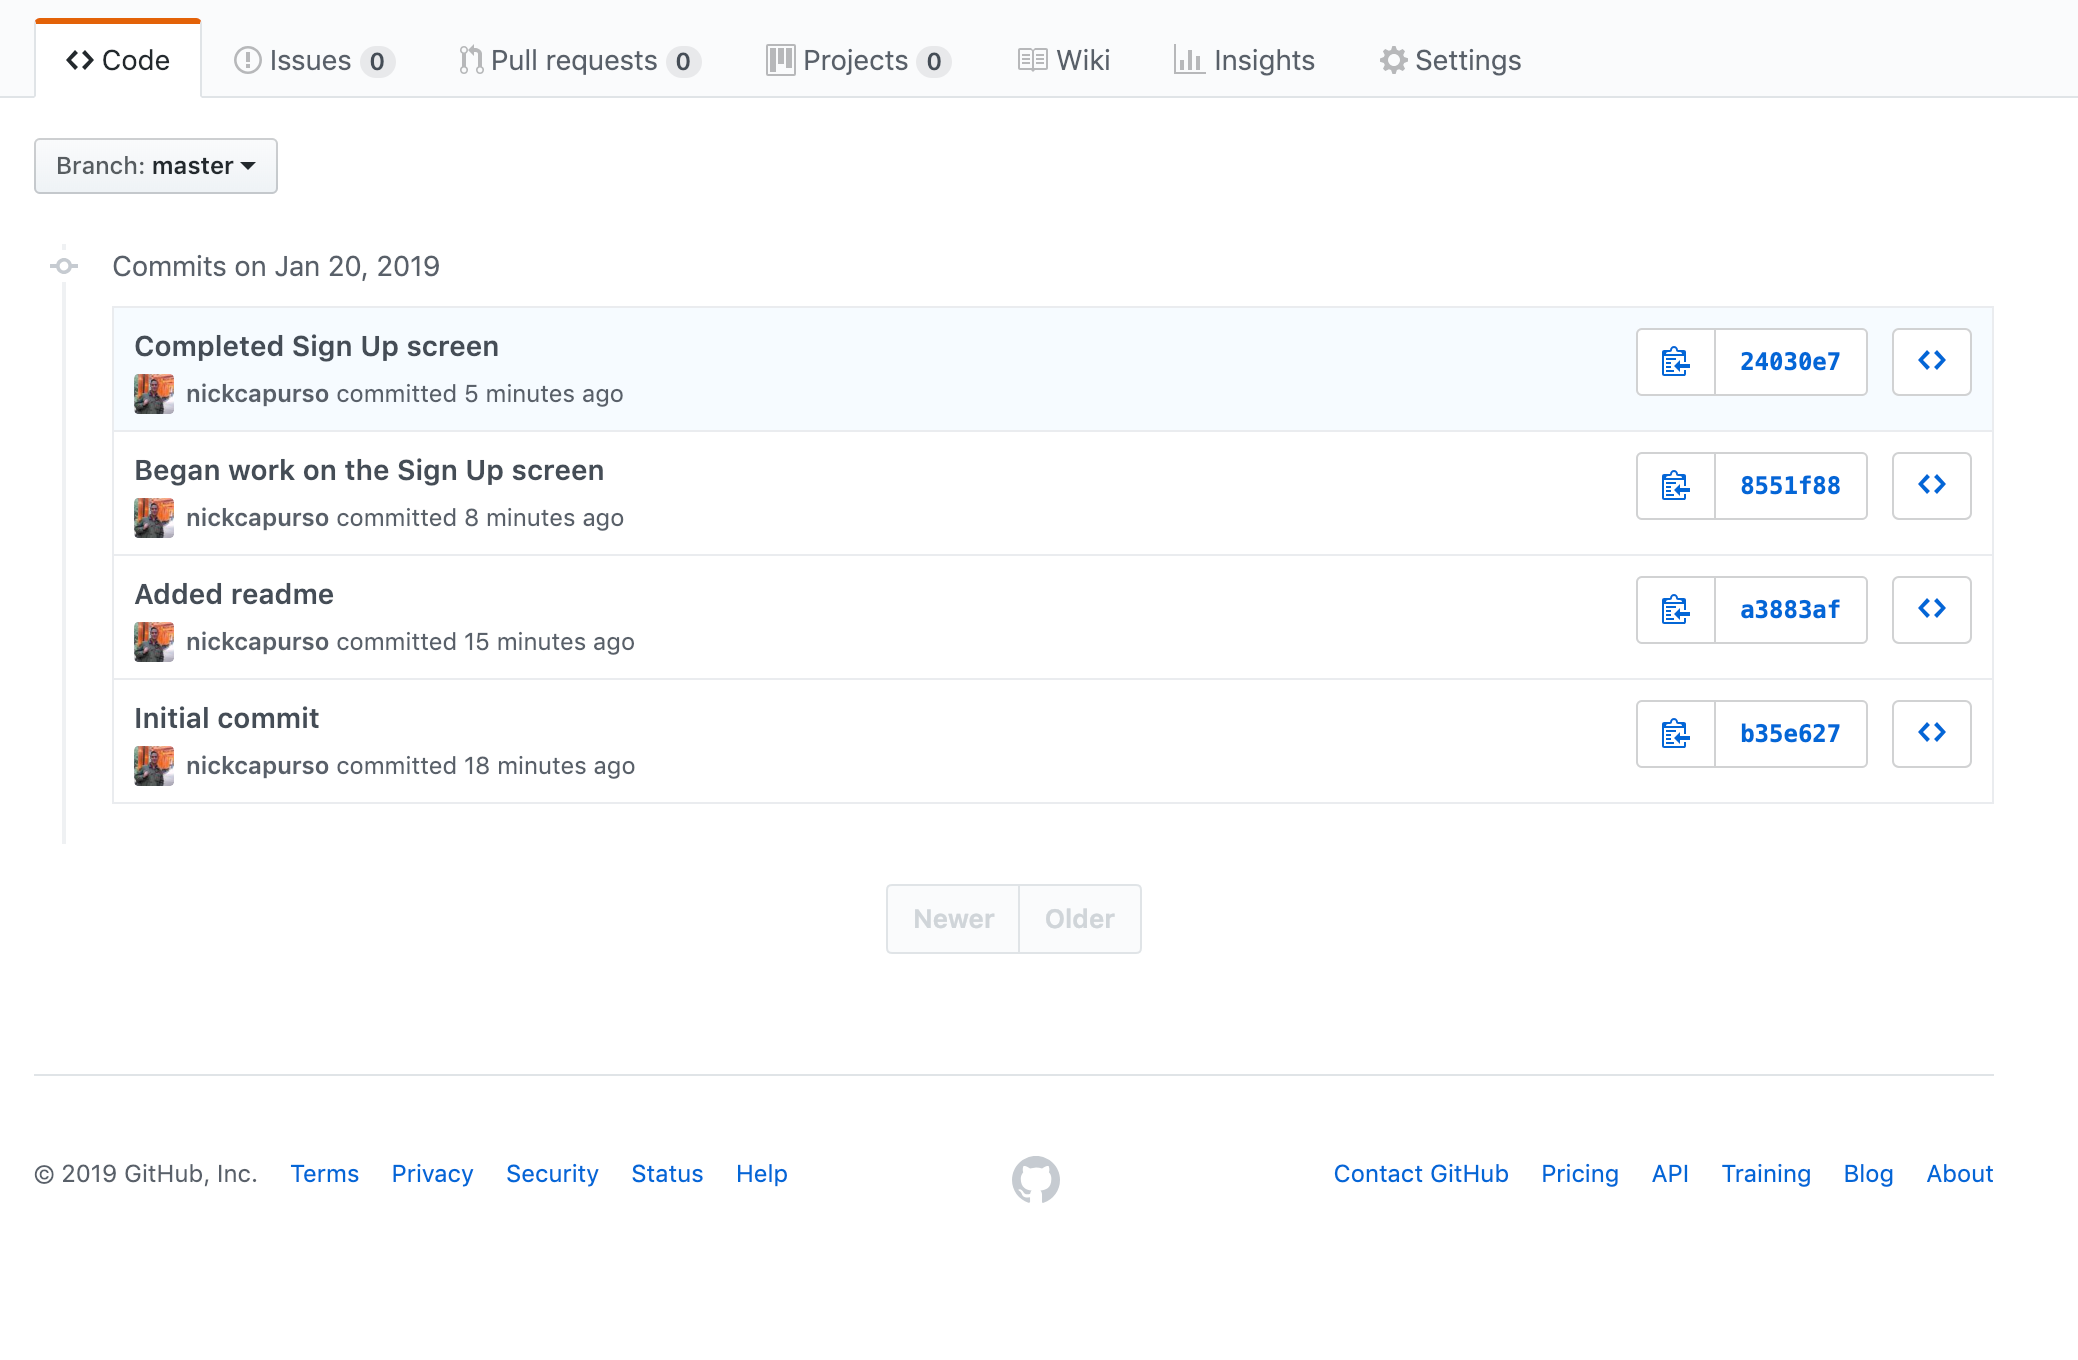Click GitHub octocat logo in footer
Screen dimensions: 2078x1360
(1035, 1179)
